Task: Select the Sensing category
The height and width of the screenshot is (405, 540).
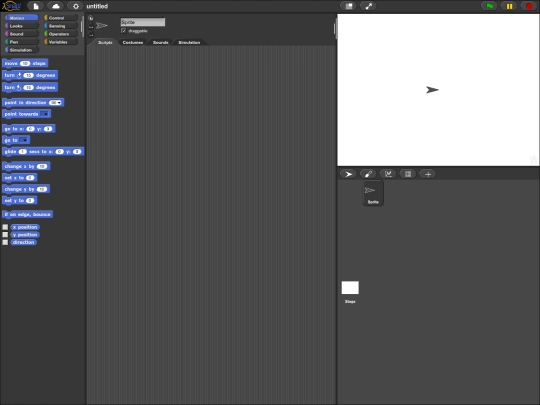Action: click(x=61, y=26)
